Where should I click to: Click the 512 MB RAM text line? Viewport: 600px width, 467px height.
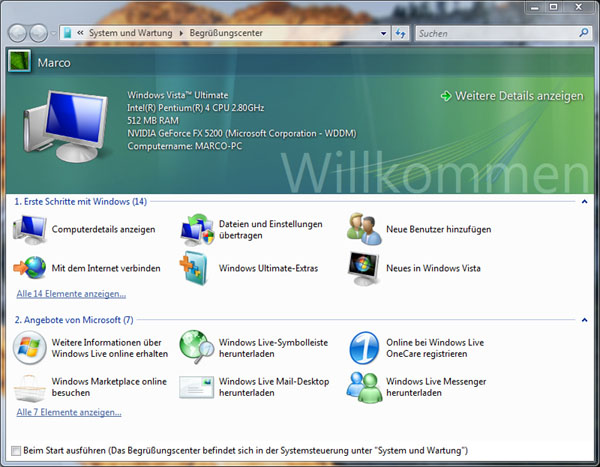pyautogui.click(x=153, y=121)
